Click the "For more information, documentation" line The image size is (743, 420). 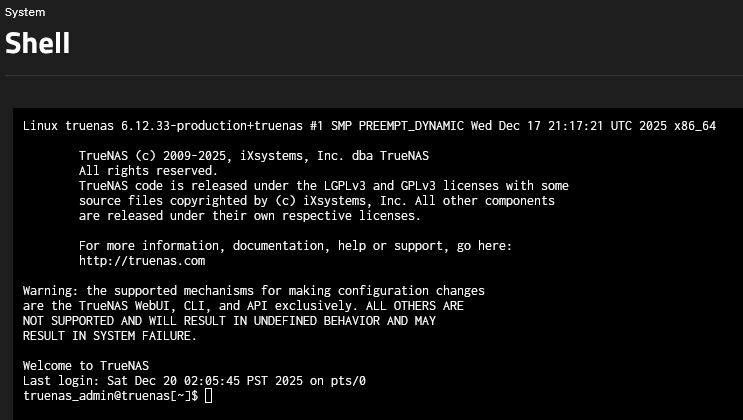[x=295, y=246]
